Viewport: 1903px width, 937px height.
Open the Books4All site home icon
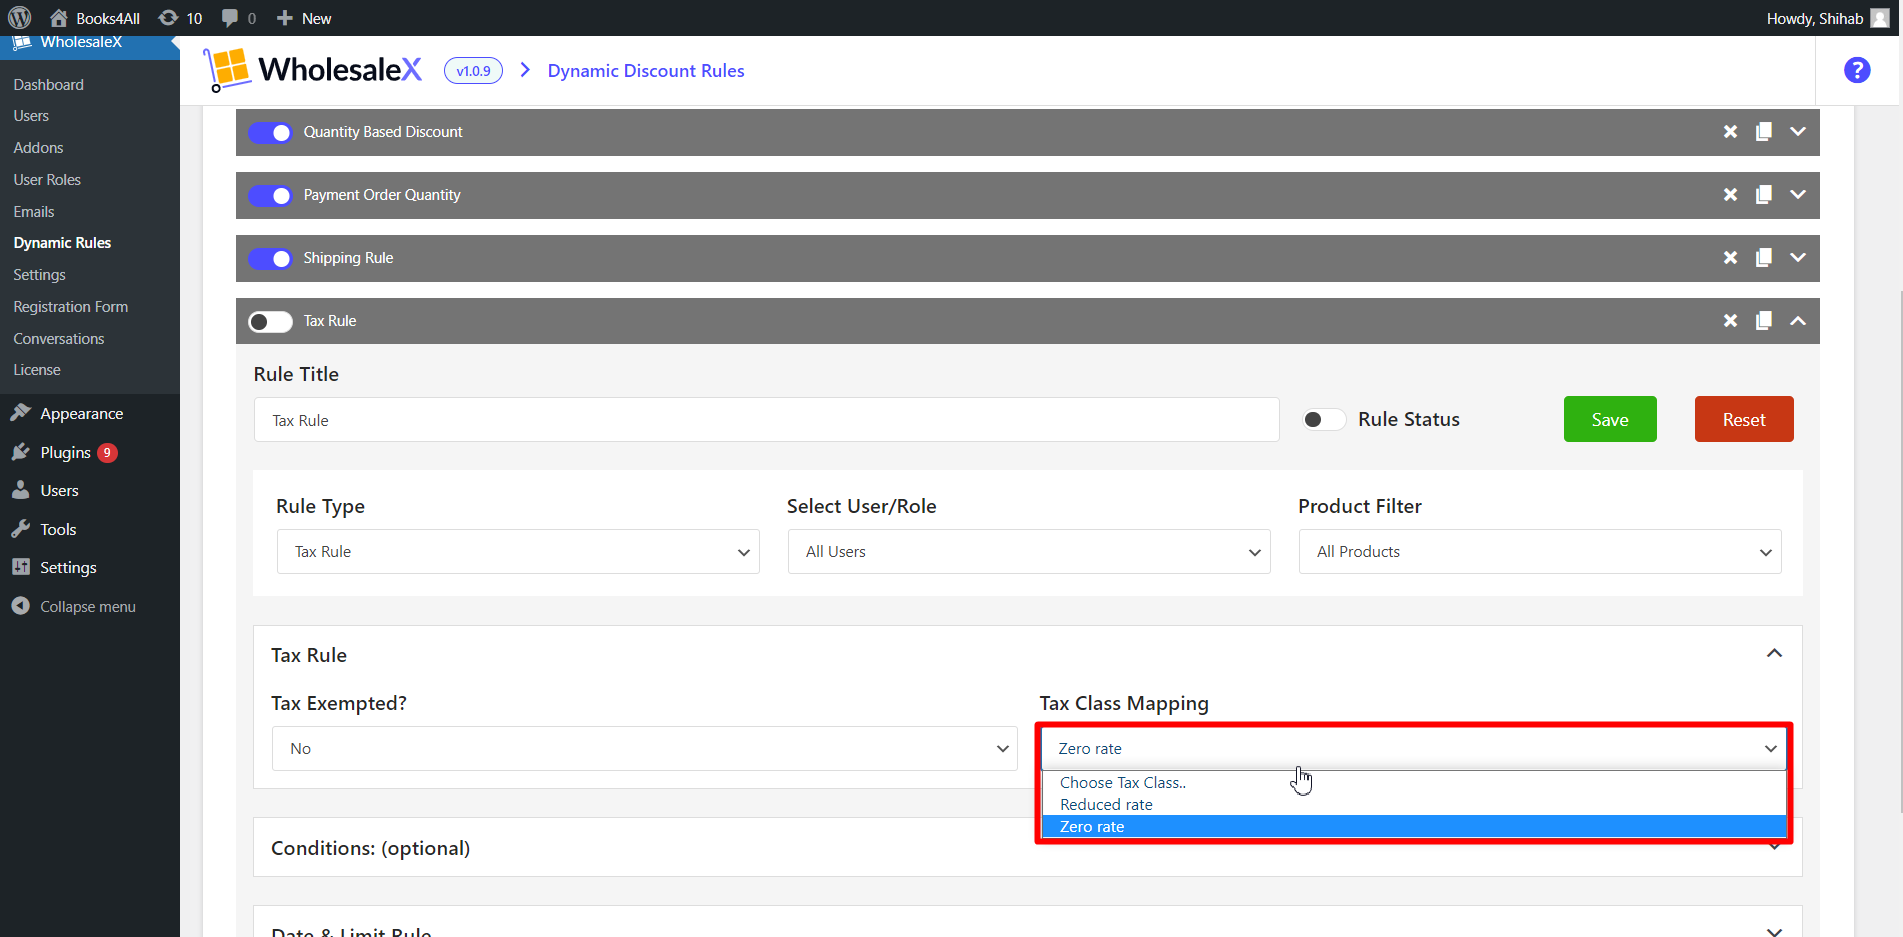(59, 18)
